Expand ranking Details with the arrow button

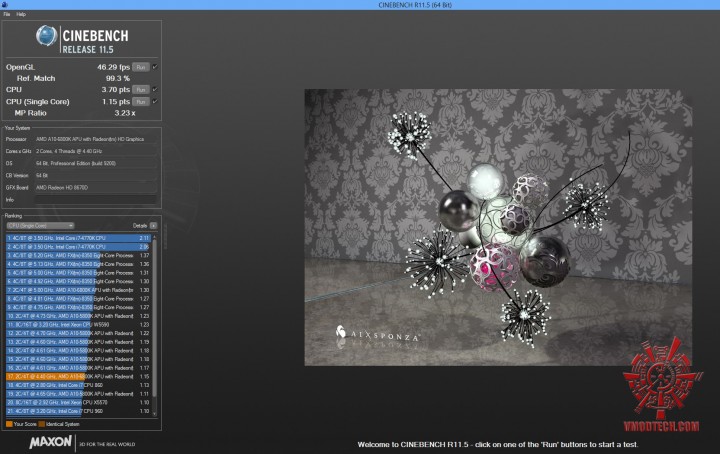(153, 225)
